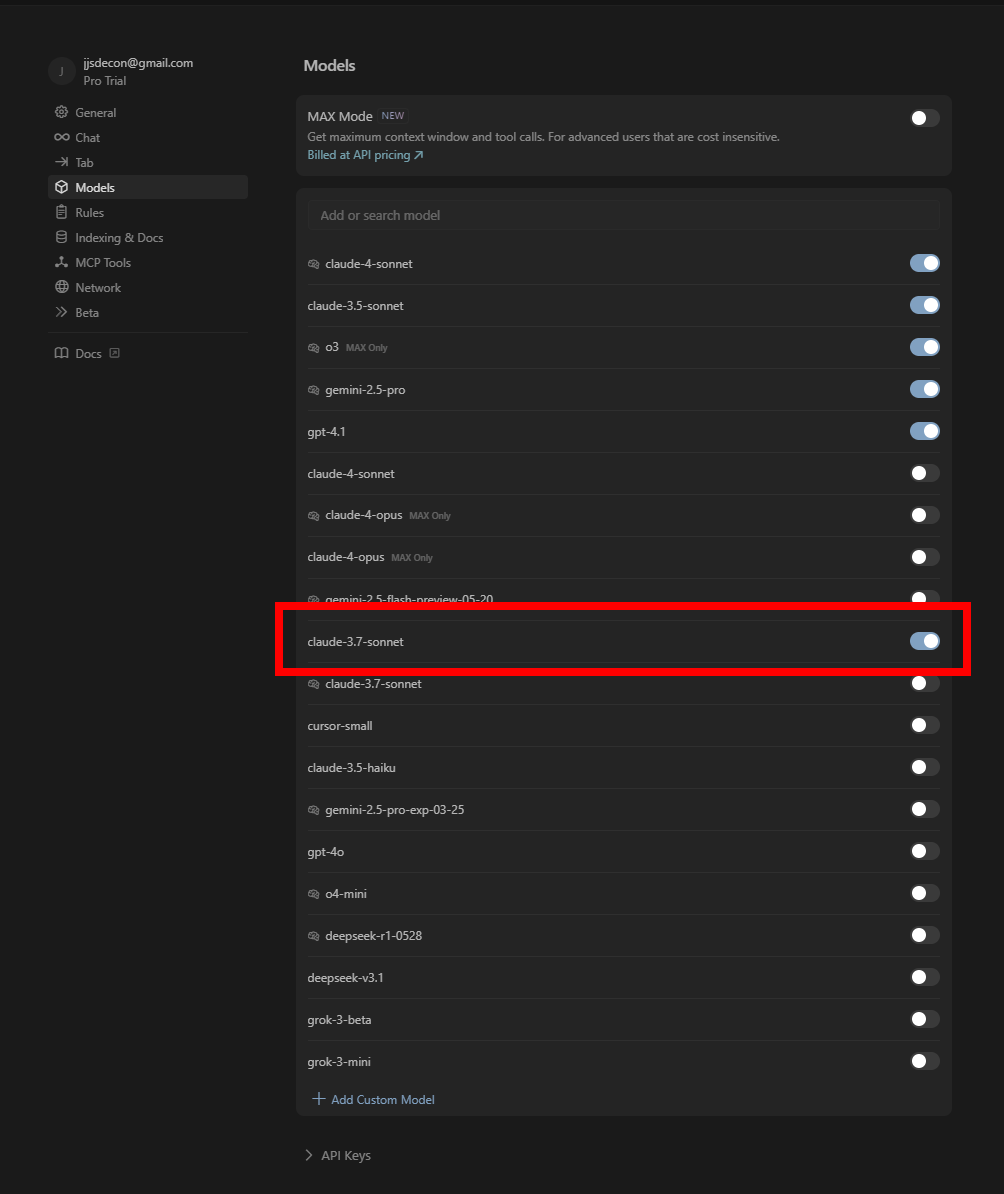The height and width of the screenshot is (1194, 1004).
Task: Click the cursor-small model name
Action: [x=340, y=726]
